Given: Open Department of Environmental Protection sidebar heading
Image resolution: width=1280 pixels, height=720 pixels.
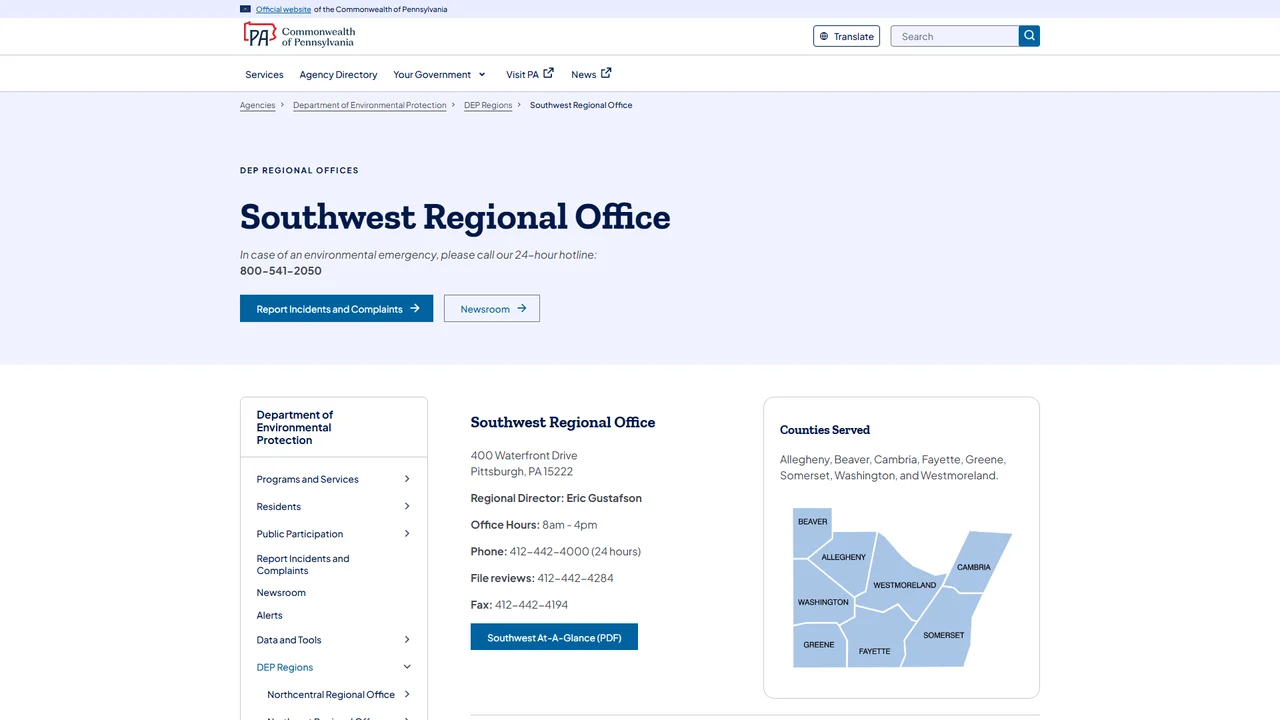Looking at the screenshot, I should pos(295,427).
